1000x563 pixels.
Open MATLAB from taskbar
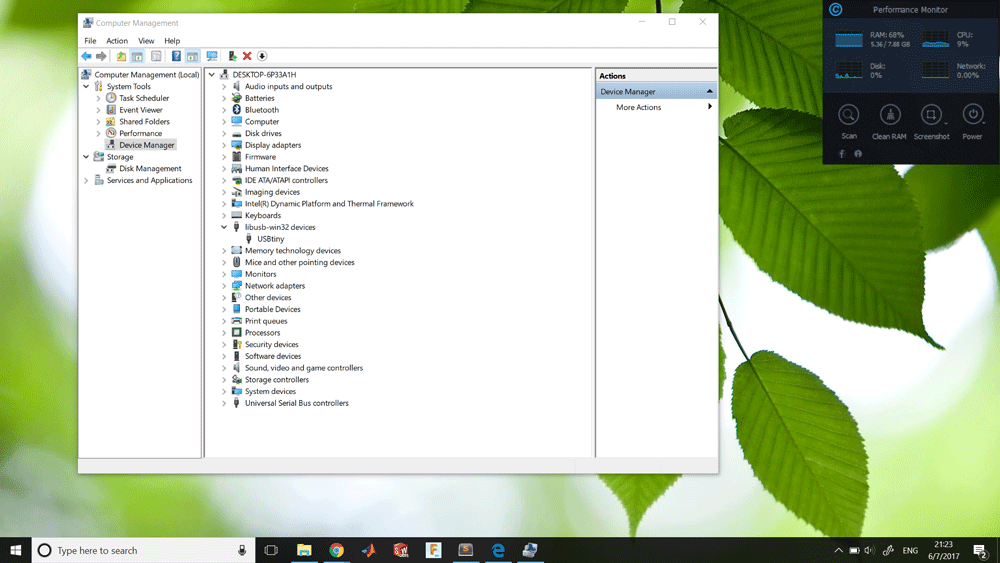(369, 550)
